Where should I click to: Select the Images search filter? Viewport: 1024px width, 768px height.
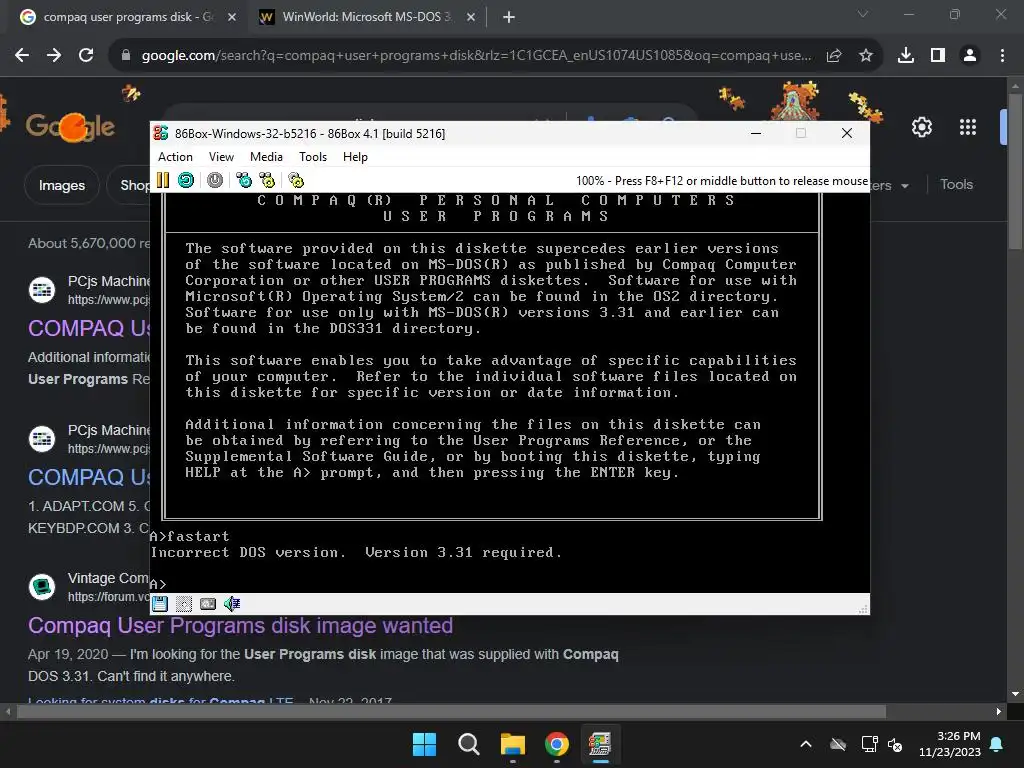coord(61,185)
